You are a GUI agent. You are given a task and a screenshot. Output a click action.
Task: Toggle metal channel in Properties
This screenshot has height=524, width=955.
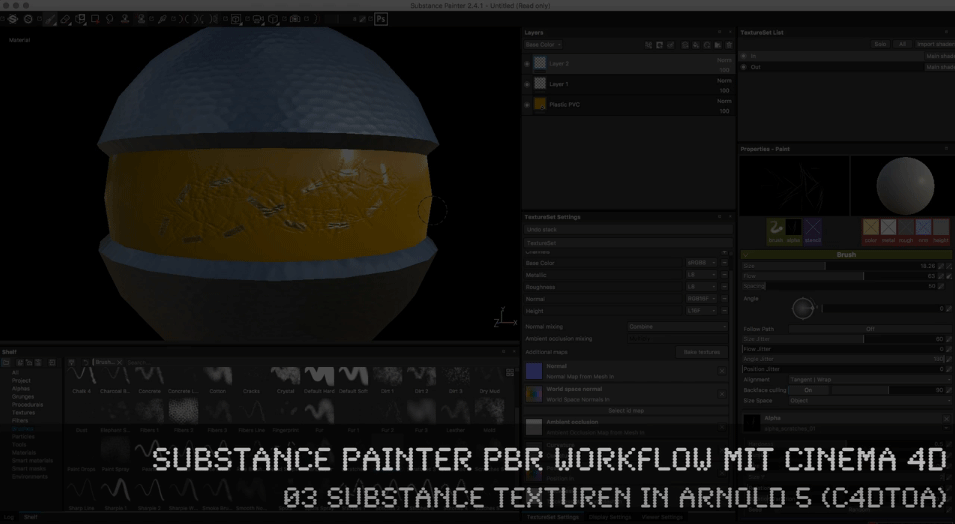(889, 231)
